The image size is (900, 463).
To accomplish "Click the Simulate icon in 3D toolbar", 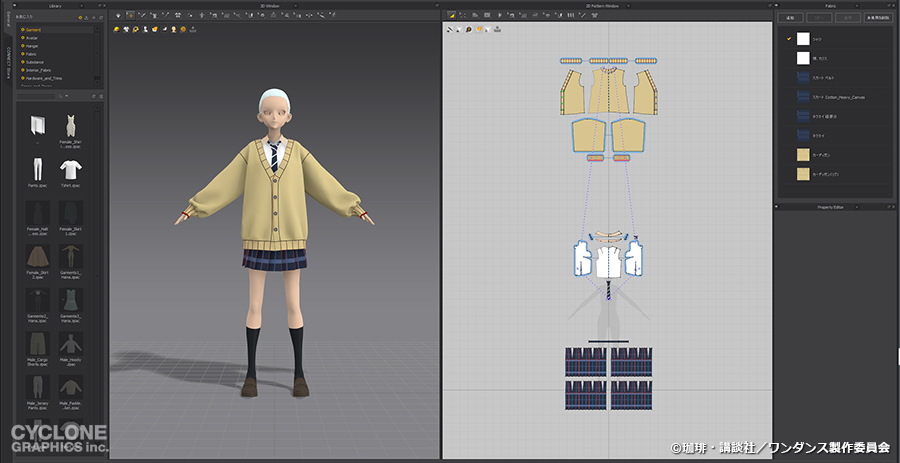I will [x=118, y=16].
